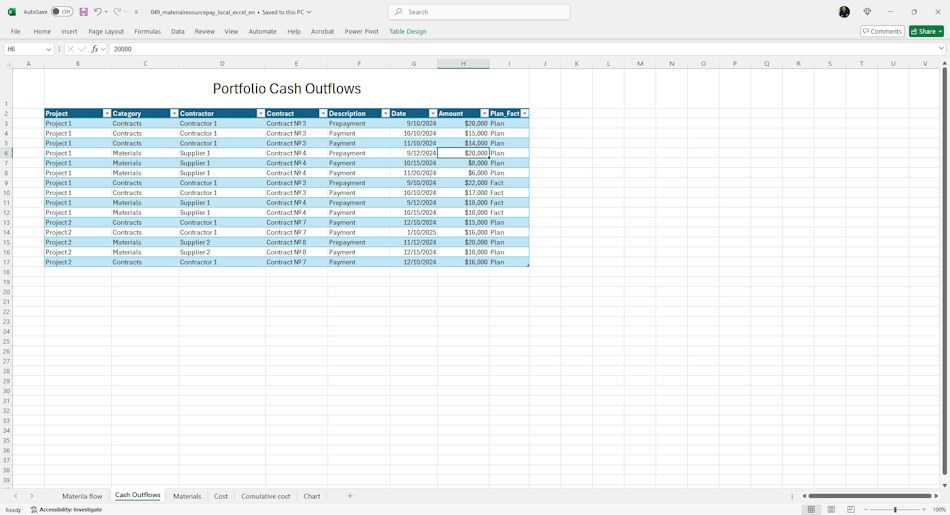The image size is (950, 515).
Task: Switch to the Comulative cost sheet
Action: (x=265, y=496)
